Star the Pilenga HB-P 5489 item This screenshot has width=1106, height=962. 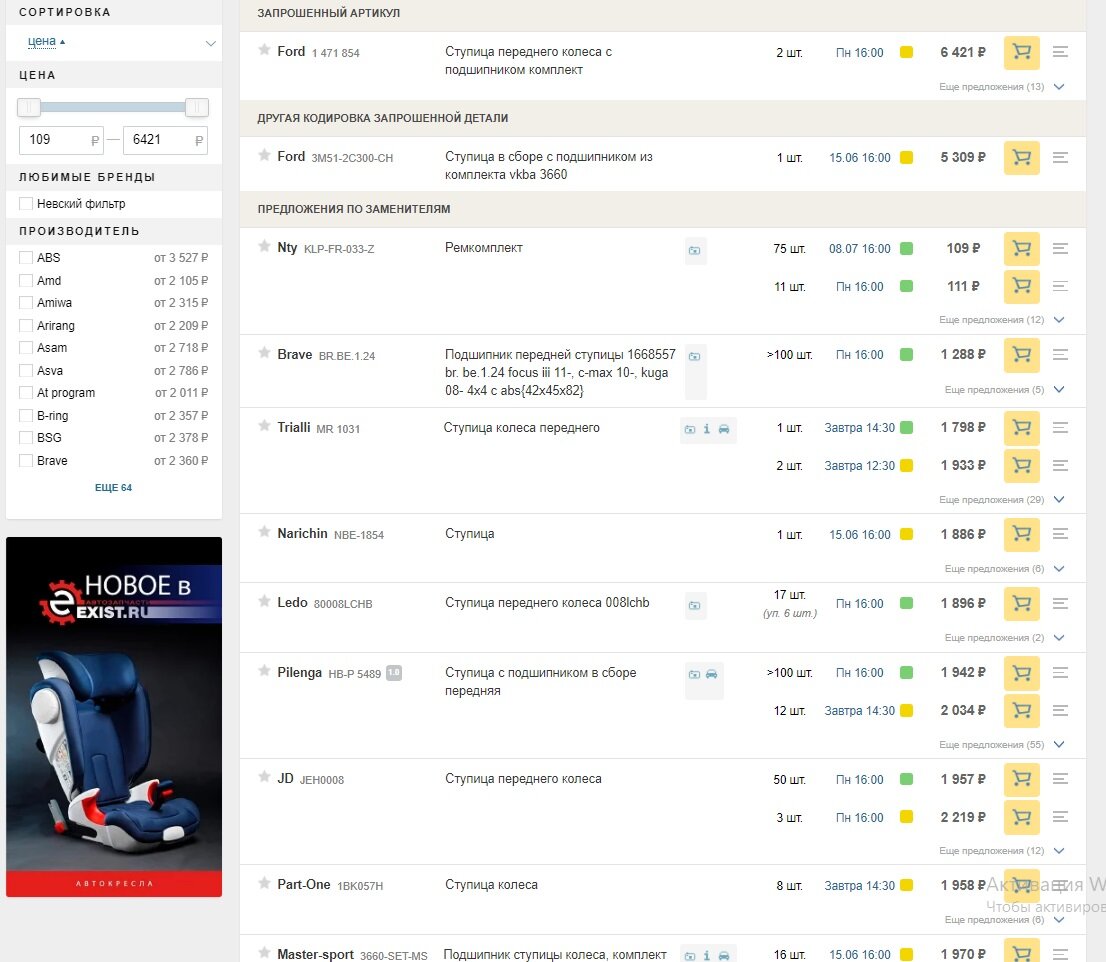(264, 671)
